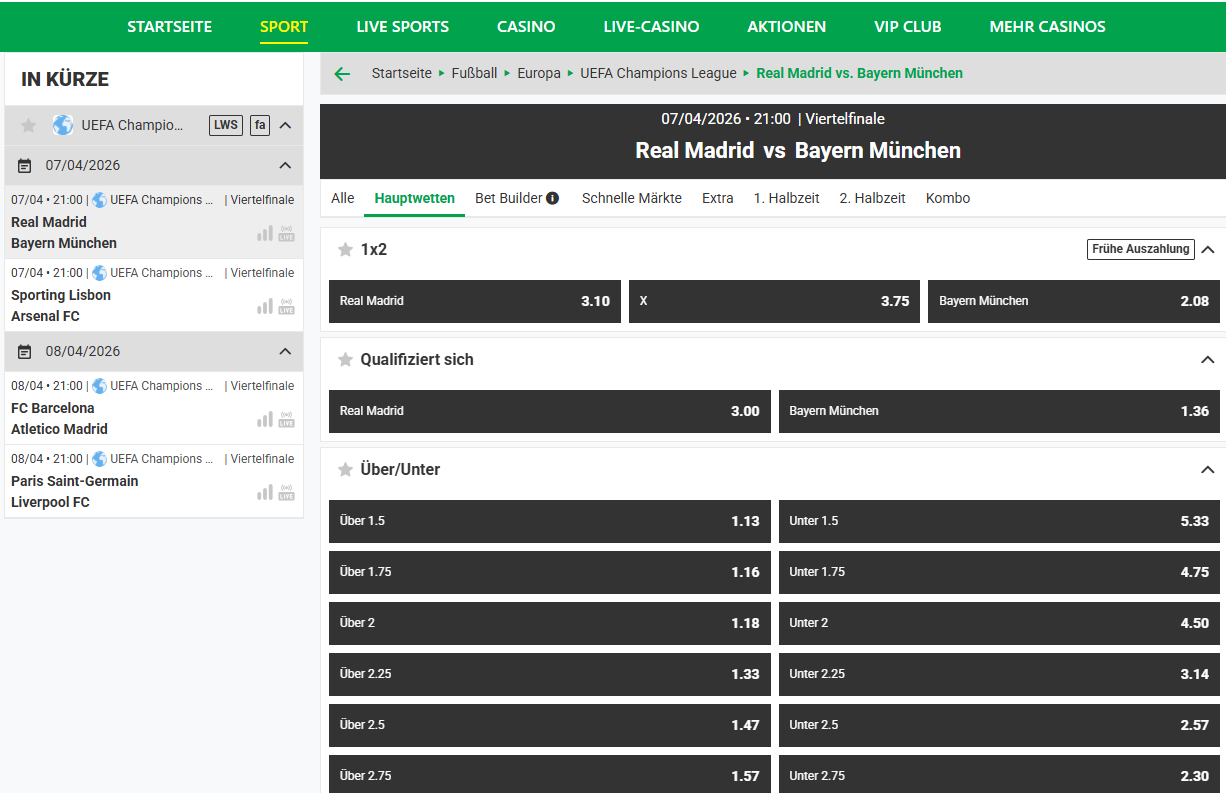The width and height of the screenshot is (1226, 793).
Task: Click the live stream icon for Paris Saint-Germain match
Action: (x=287, y=492)
